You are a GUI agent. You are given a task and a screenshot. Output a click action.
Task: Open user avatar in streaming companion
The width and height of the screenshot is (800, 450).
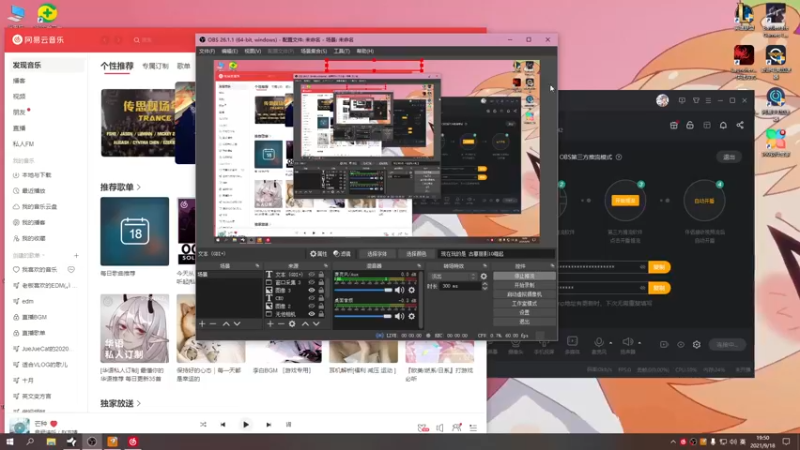click(662, 101)
